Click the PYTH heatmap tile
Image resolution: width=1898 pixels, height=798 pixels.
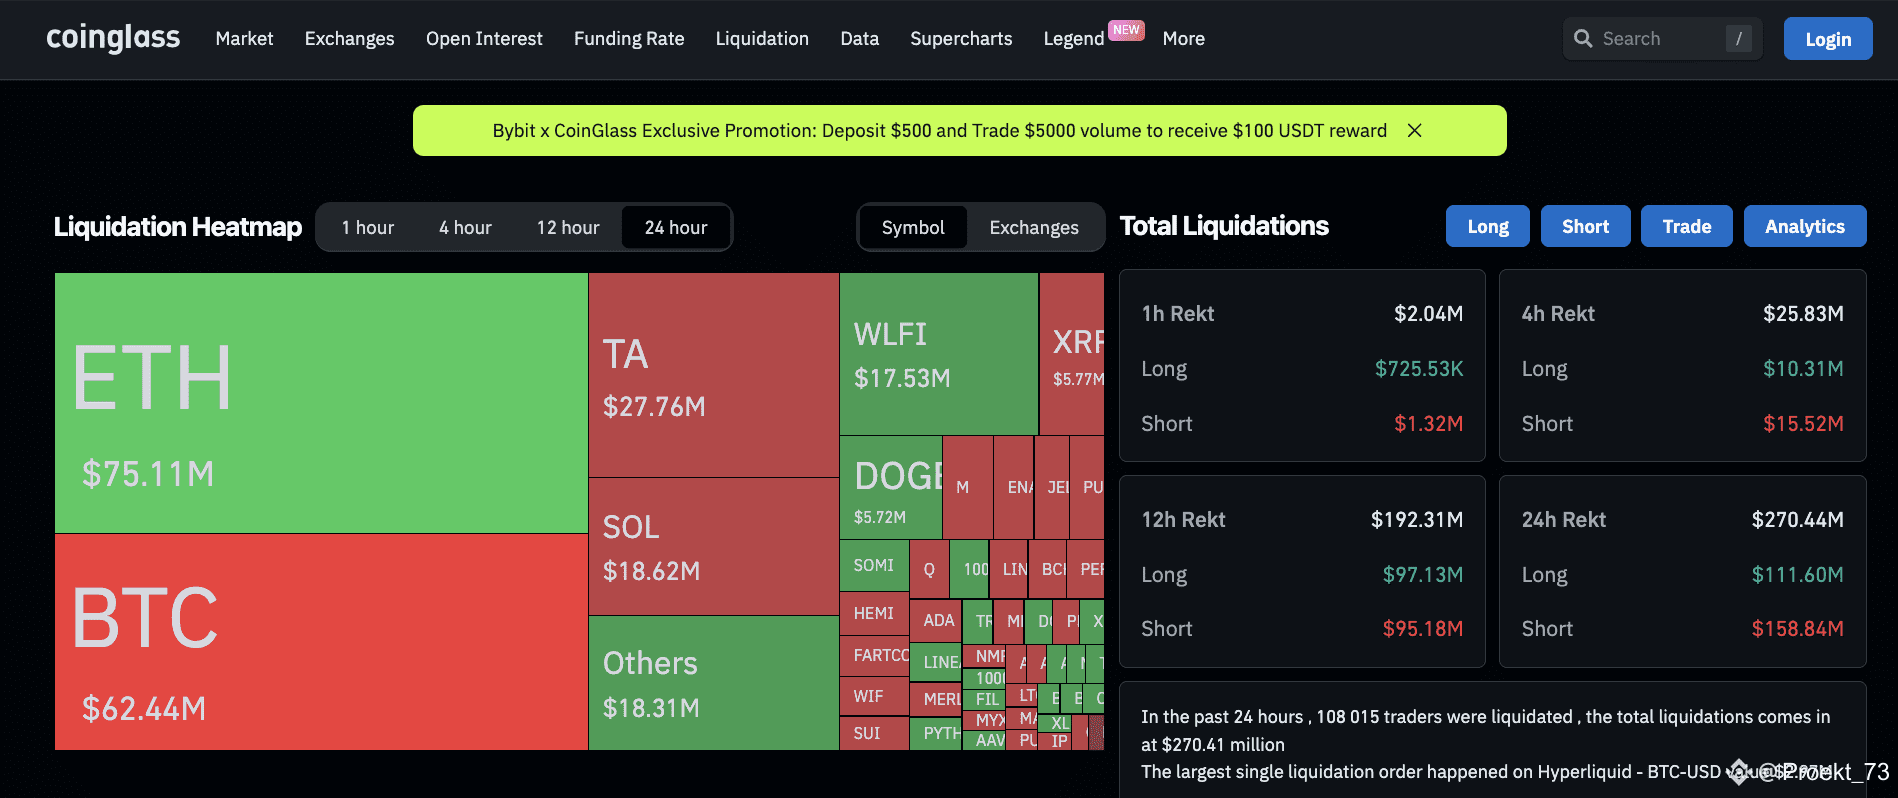click(936, 733)
